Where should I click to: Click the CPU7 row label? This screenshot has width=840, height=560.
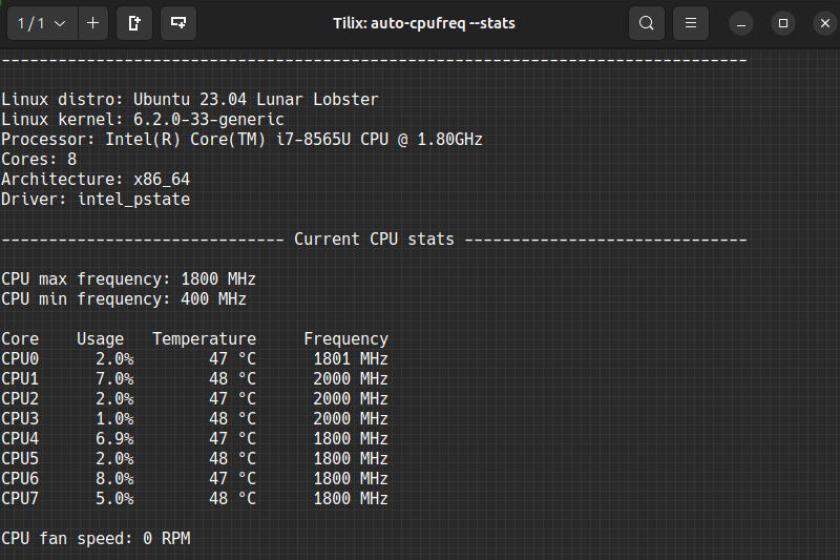click(x=20, y=498)
